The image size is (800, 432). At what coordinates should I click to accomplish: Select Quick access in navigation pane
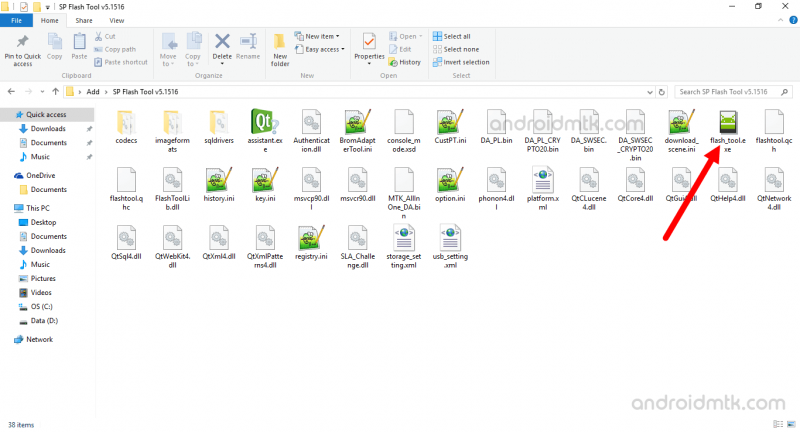[46, 114]
